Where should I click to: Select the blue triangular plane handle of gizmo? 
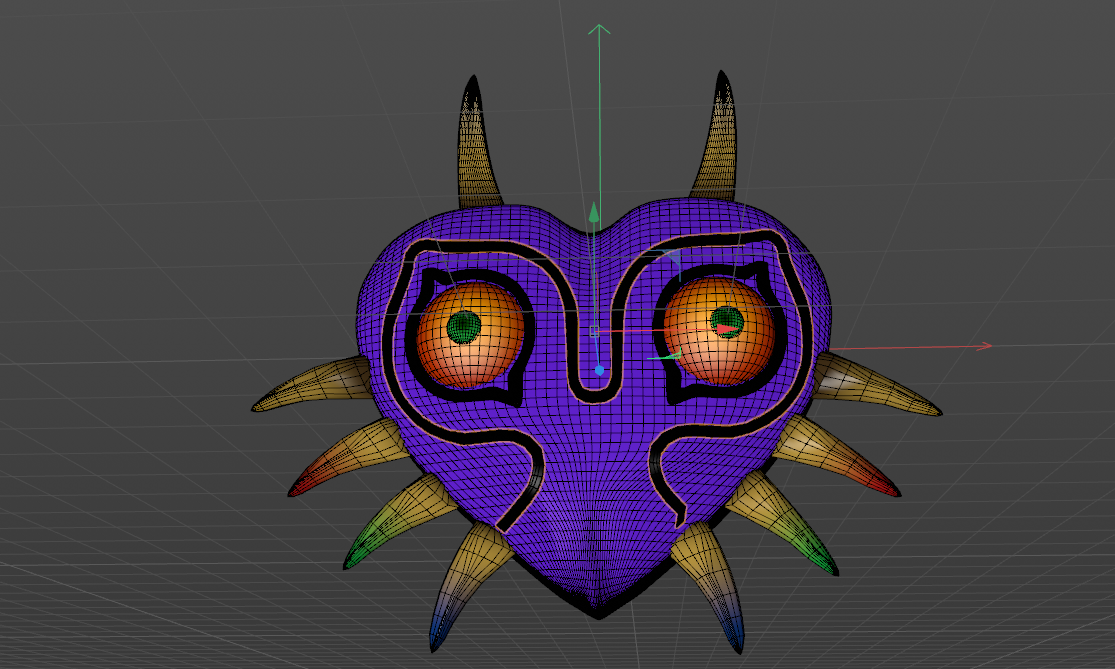[x=673, y=257]
